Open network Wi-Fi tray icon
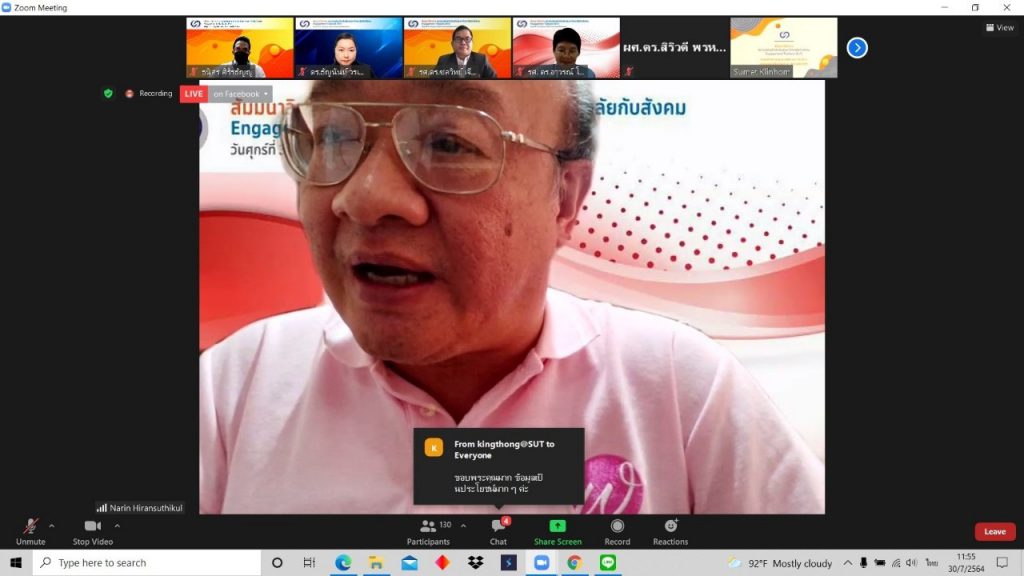This screenshot has width=1024, height=576. (896, 562)
